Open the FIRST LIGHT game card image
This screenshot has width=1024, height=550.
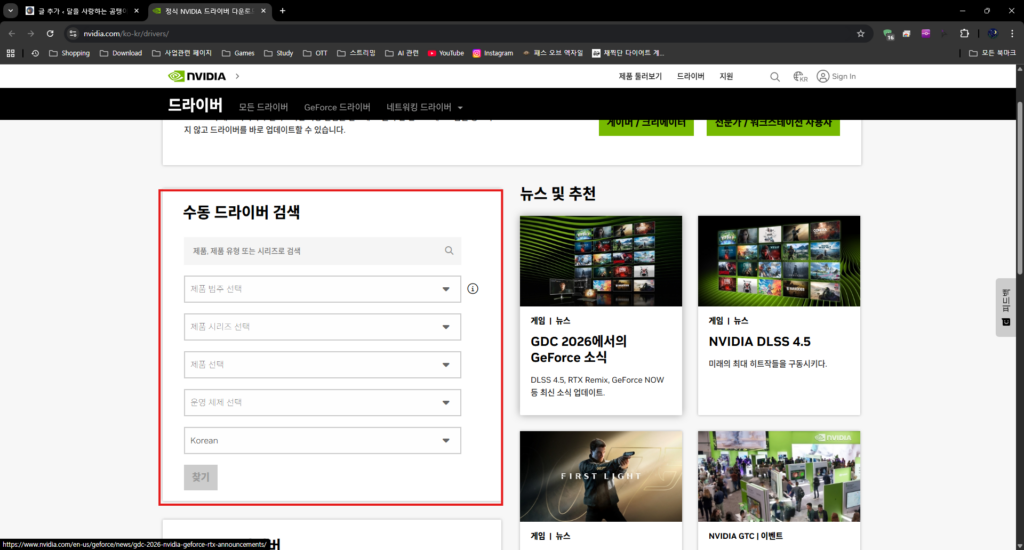[601, 476]
